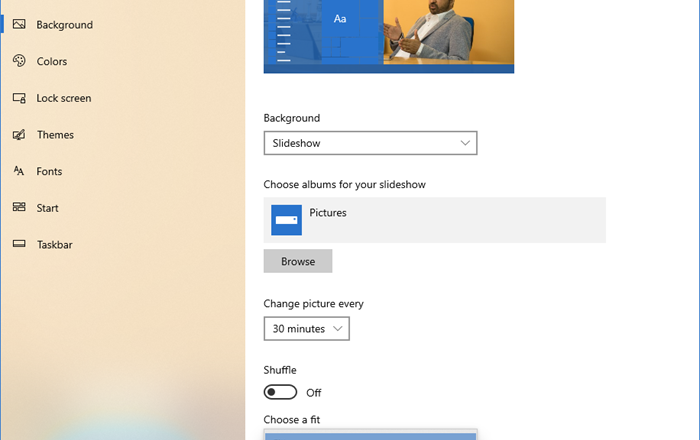The image size is (700, 440).
Task: Click the Start tiles icon
Action: 19,207
